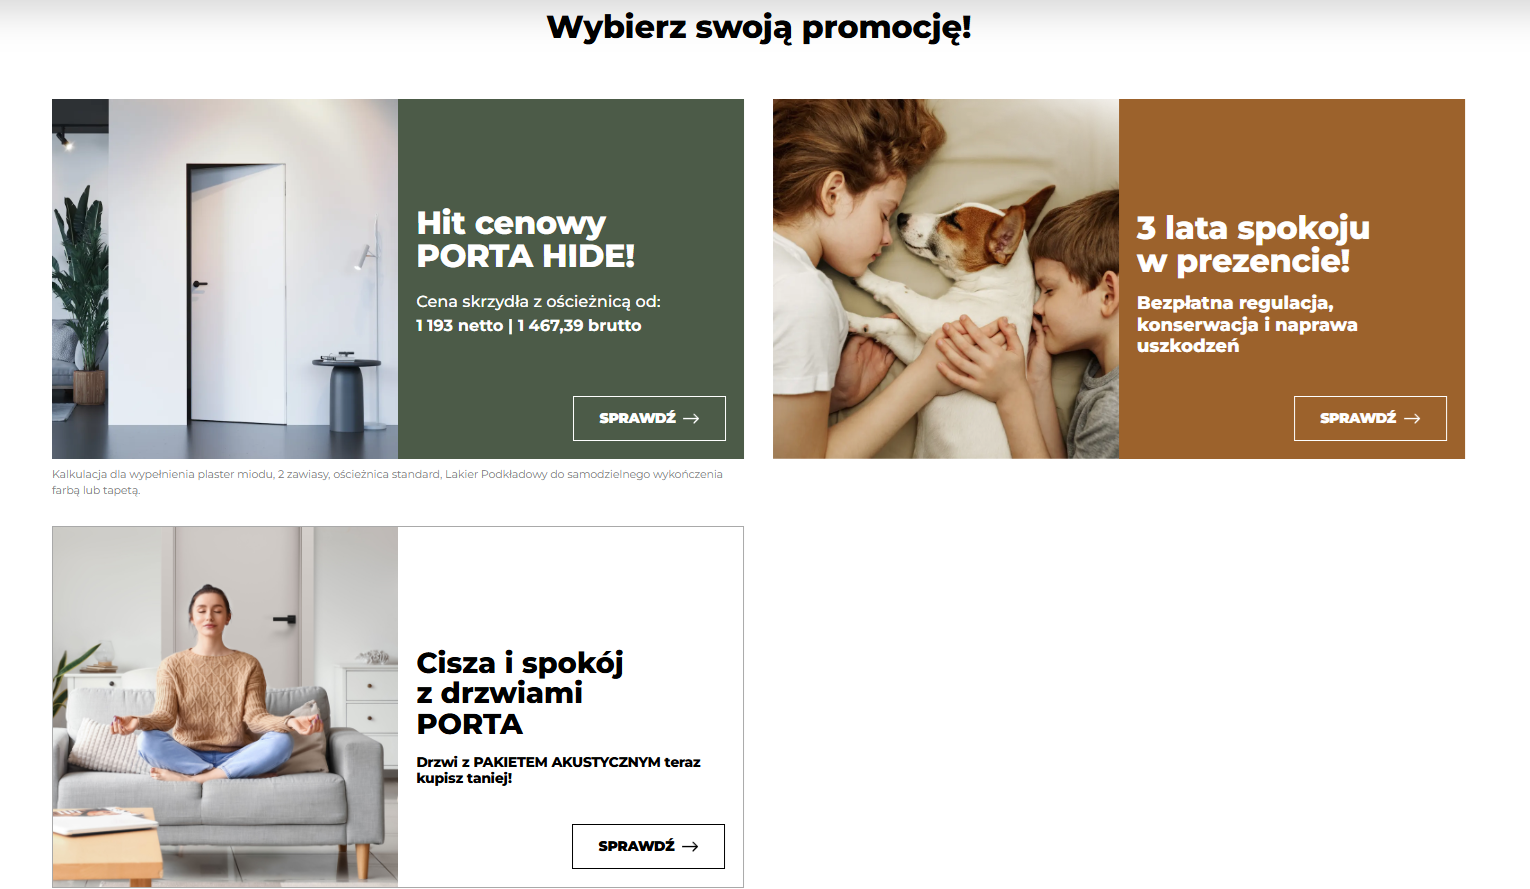Screen dimensions: 1530x889
Task: Click 'Drzwi z PAKIETEM AKUSTYCZNYM' description text
Action: 558,770
